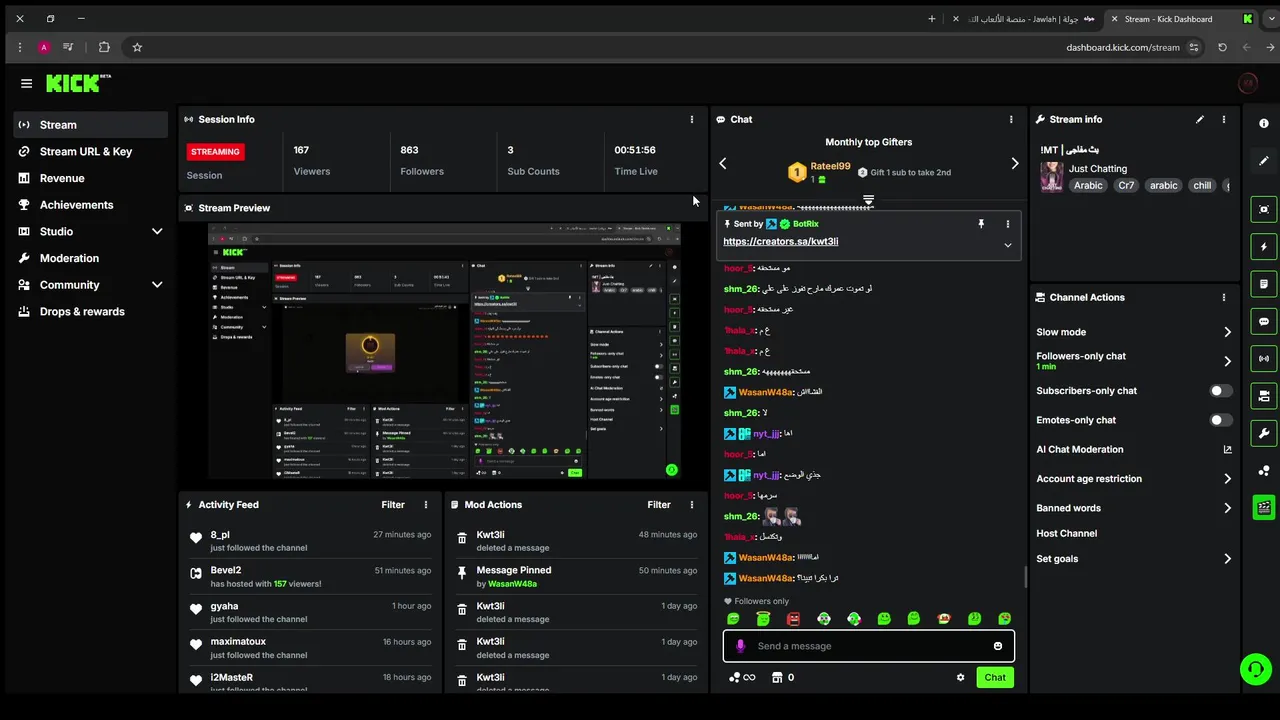Viewport: 1280px width, 720px height.
Task: Click the pencil icon in the right toolbar
Action: (1264, 160)
